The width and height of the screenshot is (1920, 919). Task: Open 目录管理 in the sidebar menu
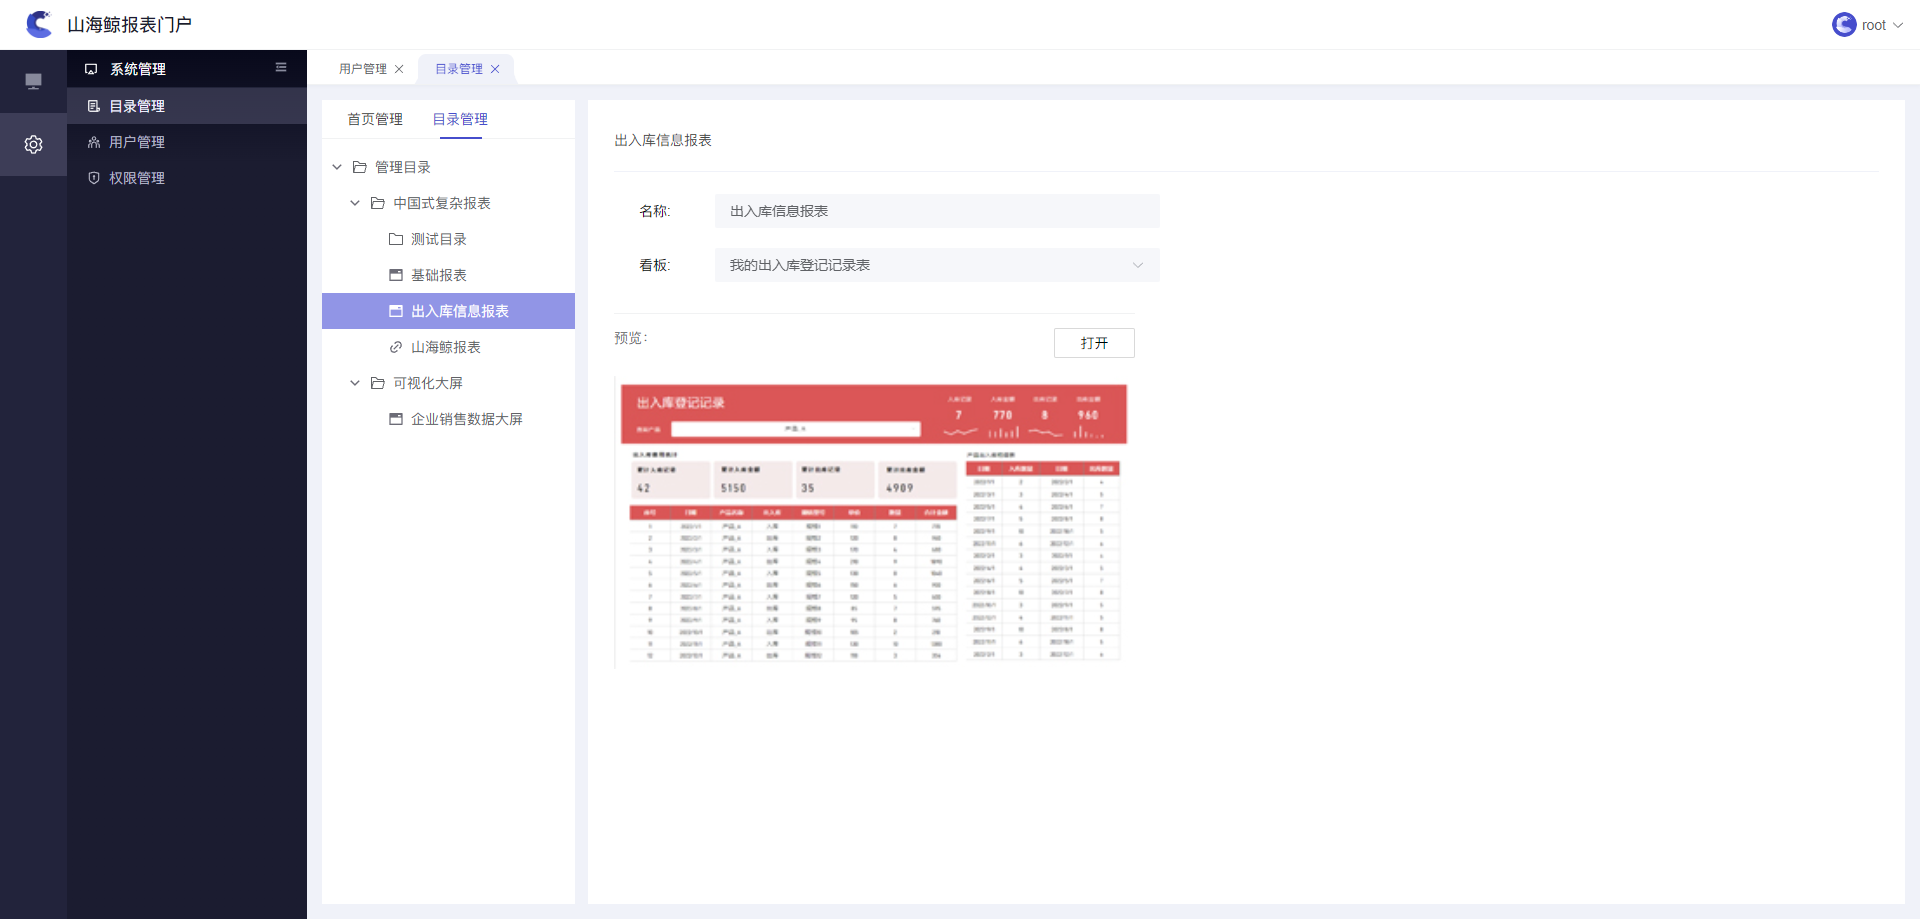(187, 106)
